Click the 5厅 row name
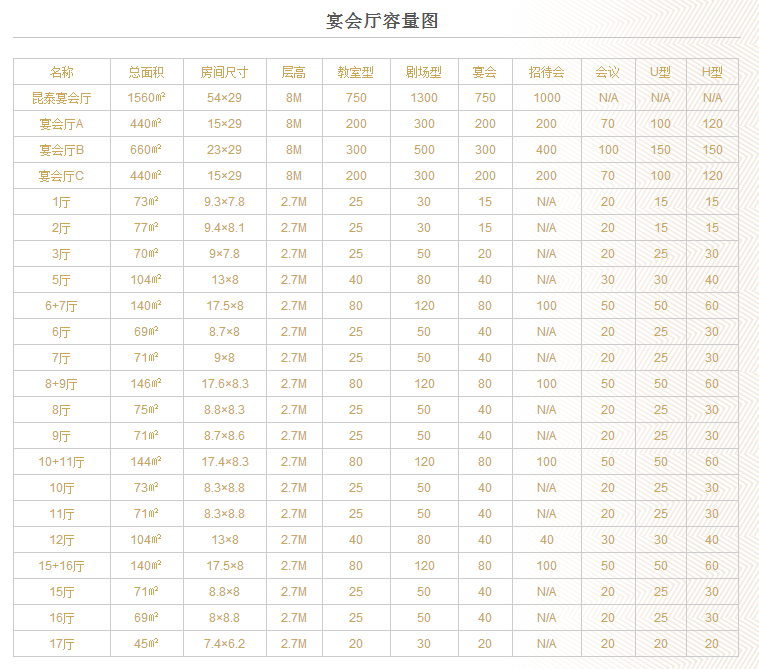Screen dimensions: 759x669 (61, 280)
